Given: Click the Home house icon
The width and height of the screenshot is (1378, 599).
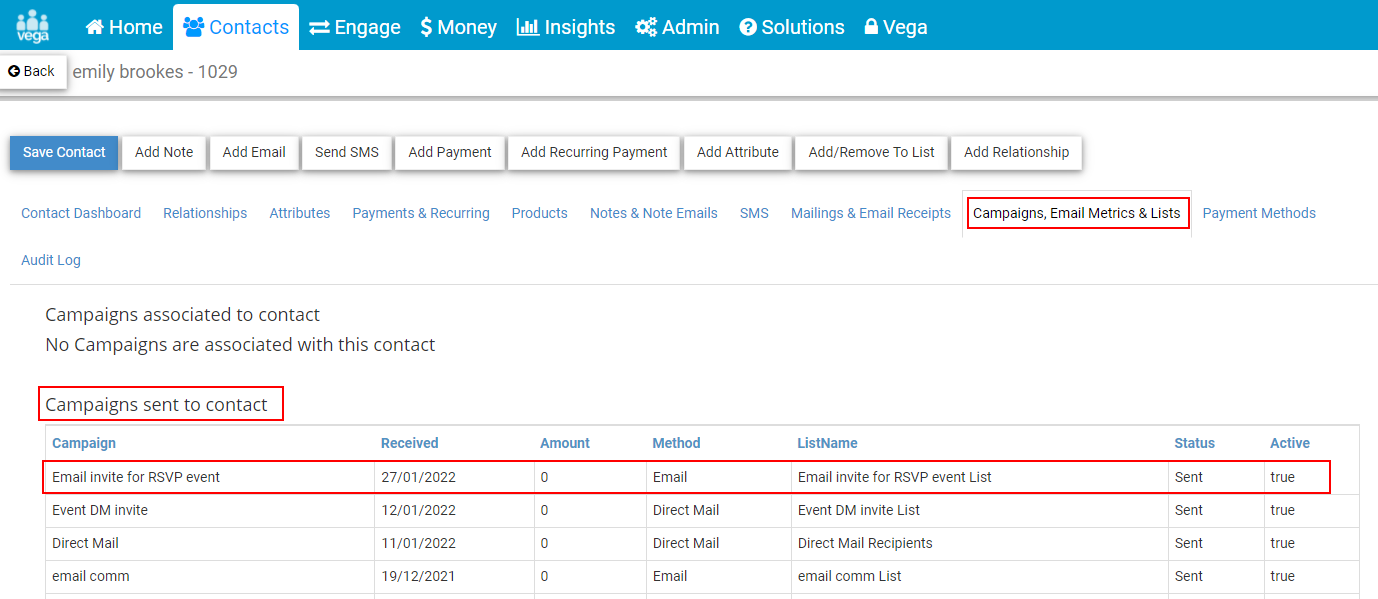Looking at the screenshot, I should coord(95,27).
